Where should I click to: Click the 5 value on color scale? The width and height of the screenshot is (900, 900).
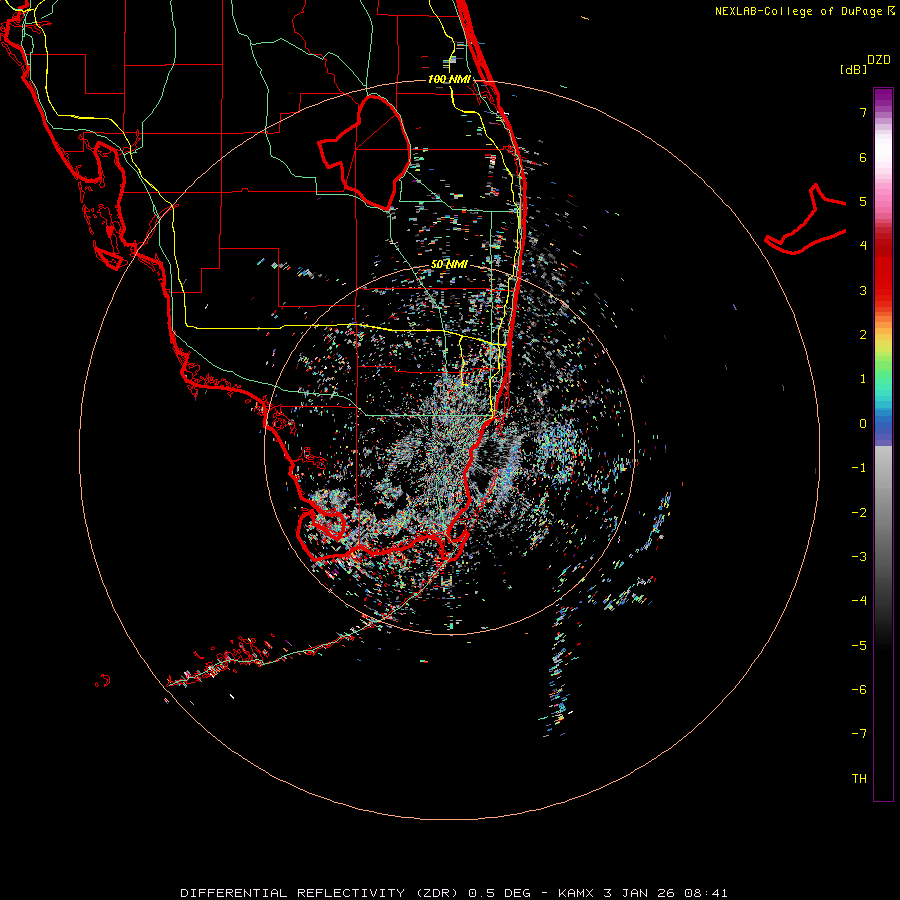click(x=863, y=201)
